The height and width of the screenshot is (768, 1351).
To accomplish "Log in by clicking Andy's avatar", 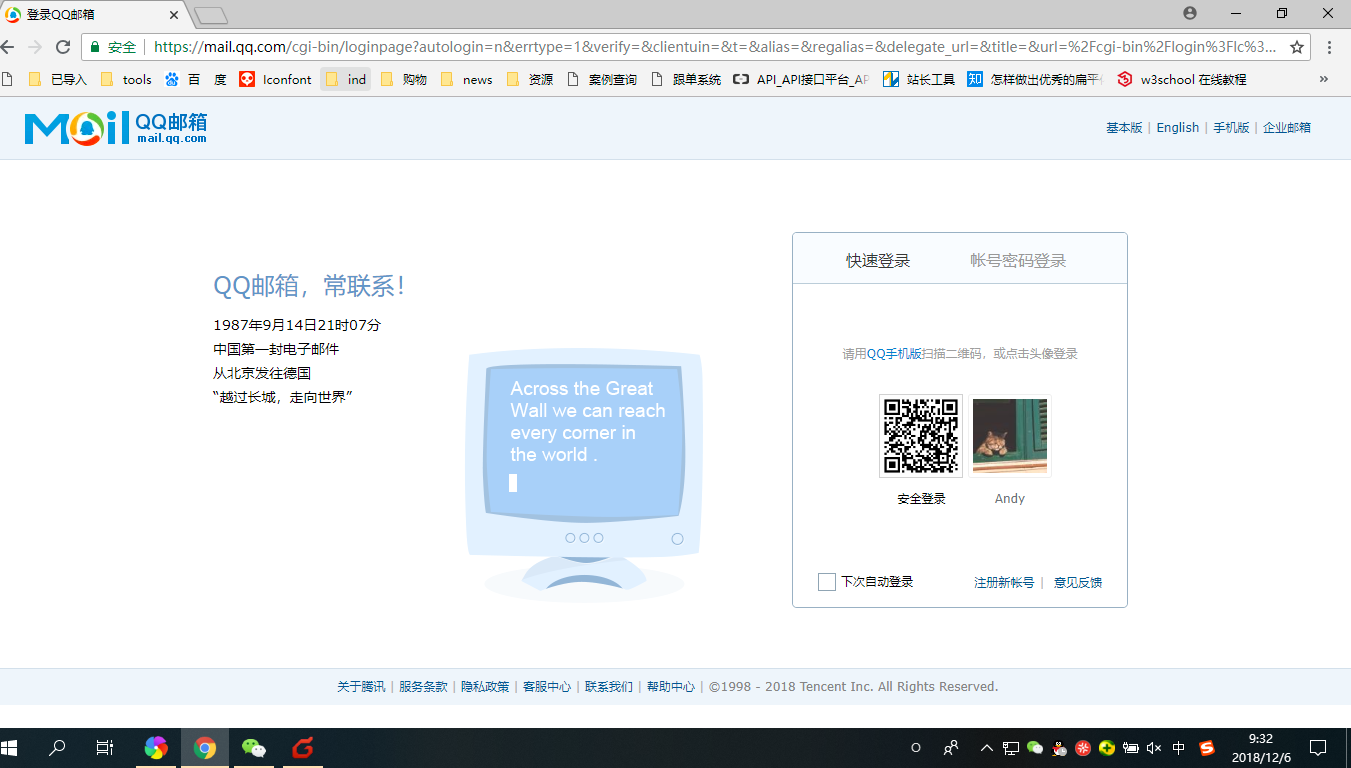I will (x=1010, y=435).
